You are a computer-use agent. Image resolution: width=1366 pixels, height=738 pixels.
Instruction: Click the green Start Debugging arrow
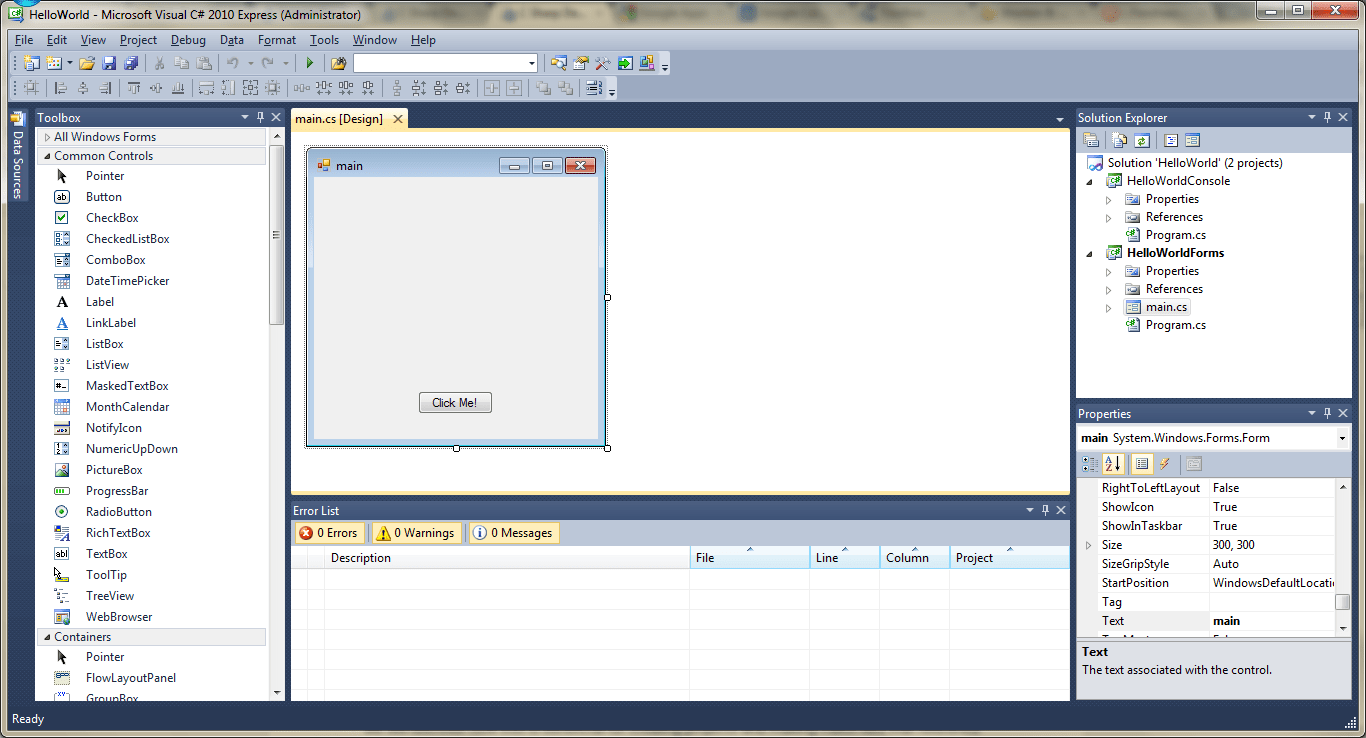[310, 63]
